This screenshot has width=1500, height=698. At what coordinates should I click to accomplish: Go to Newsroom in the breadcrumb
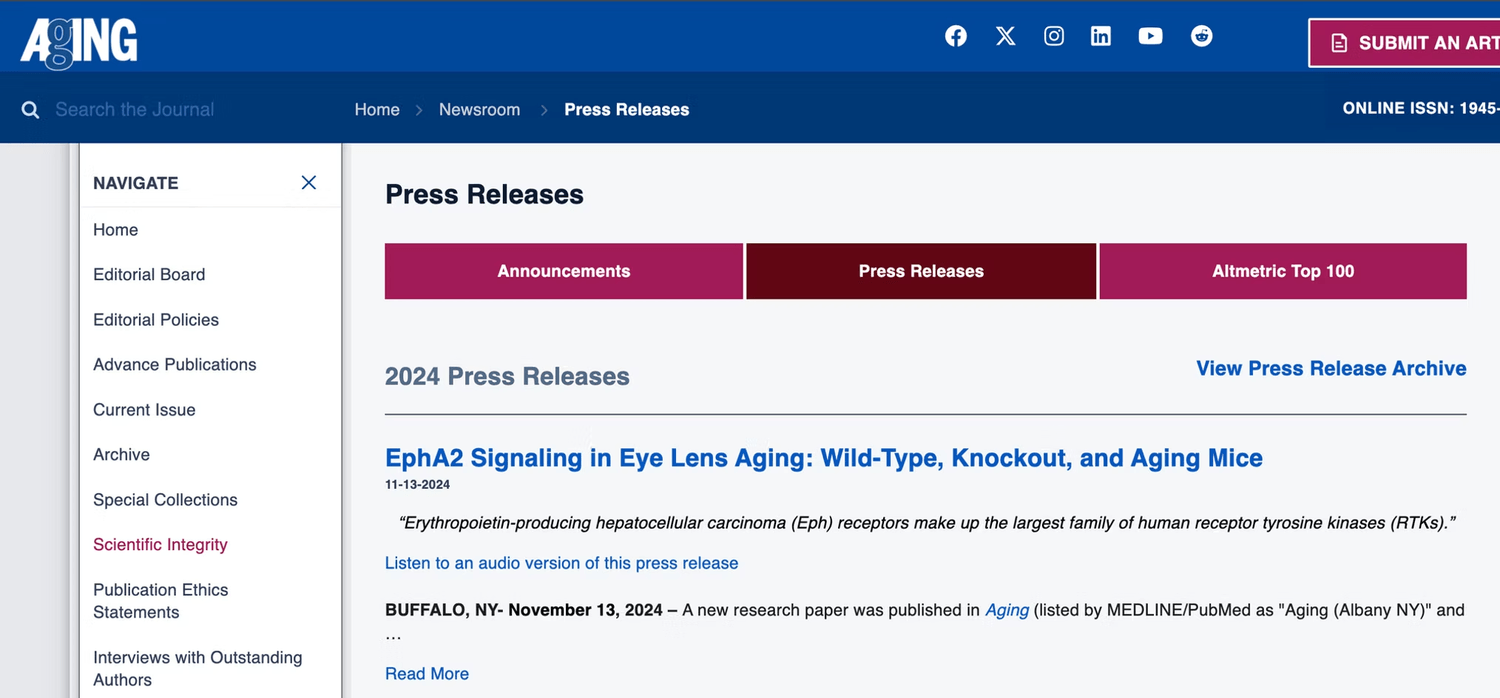tap(479, 110)
